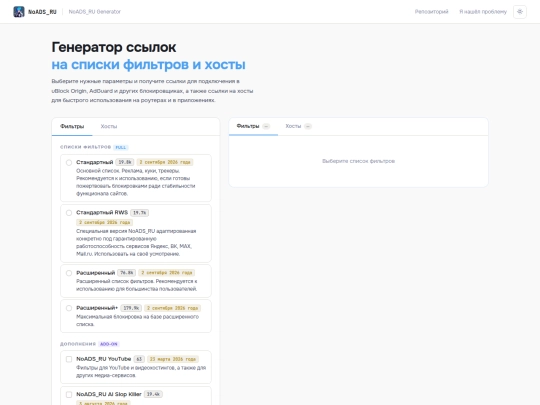Click the ADD-ON badge

coord(109,344)
